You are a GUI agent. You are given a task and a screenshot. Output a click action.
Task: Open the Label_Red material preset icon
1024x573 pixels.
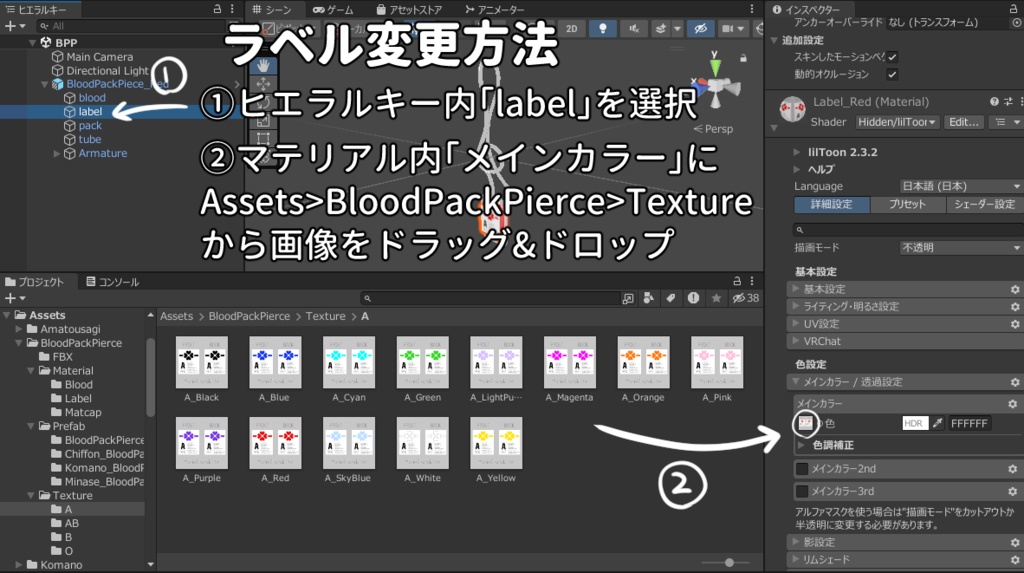pyautogui.click(x=1008, y=102)
